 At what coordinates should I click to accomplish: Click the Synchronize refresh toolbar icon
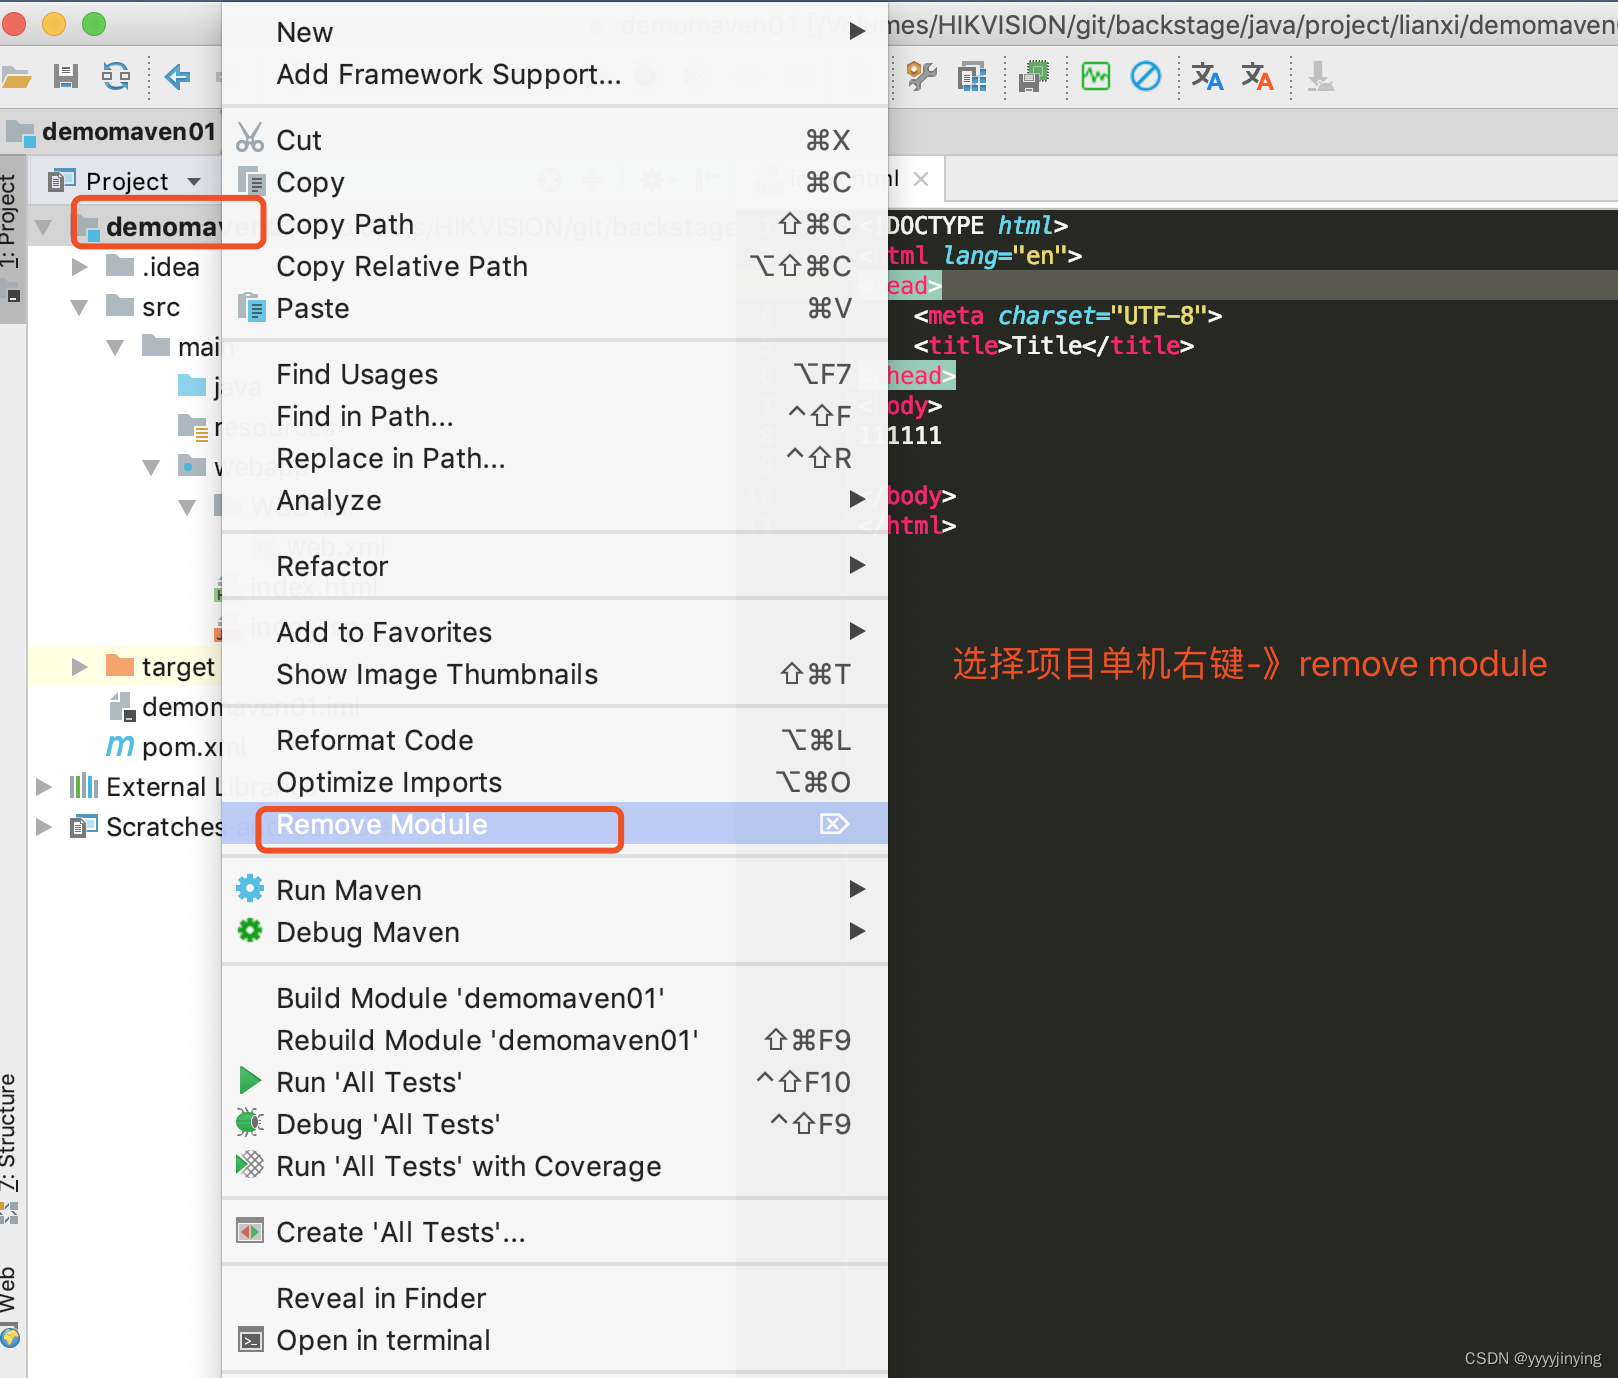[116, 76]
